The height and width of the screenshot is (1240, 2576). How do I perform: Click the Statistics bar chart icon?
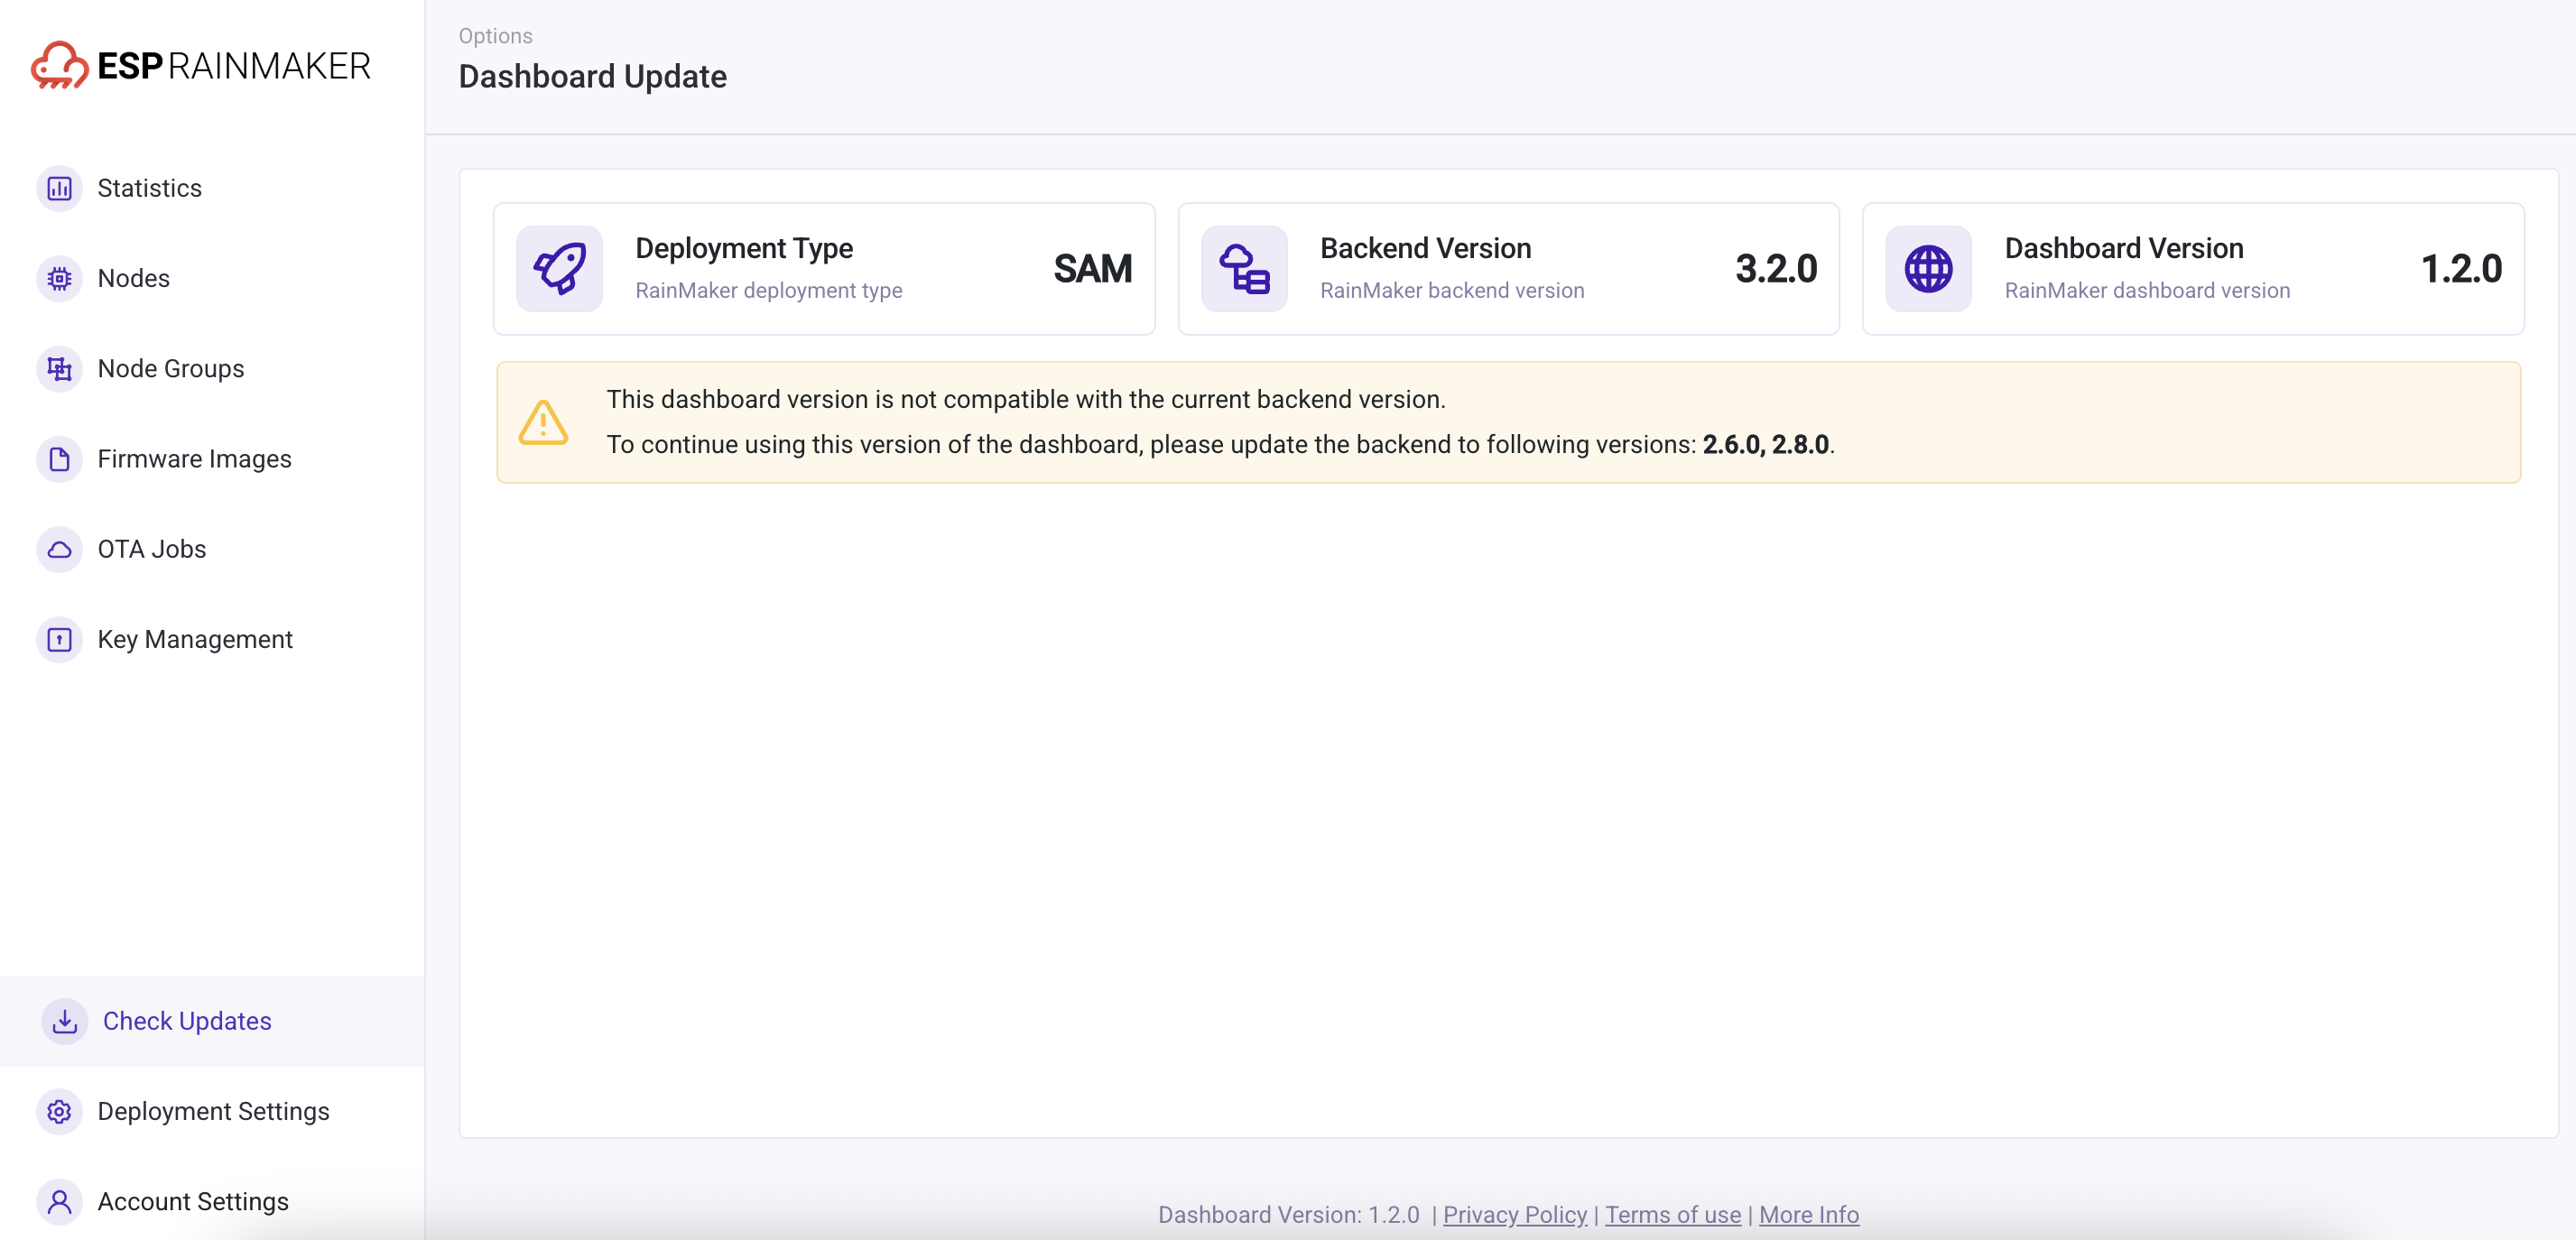pyautogui.click(x=60, y=188)
